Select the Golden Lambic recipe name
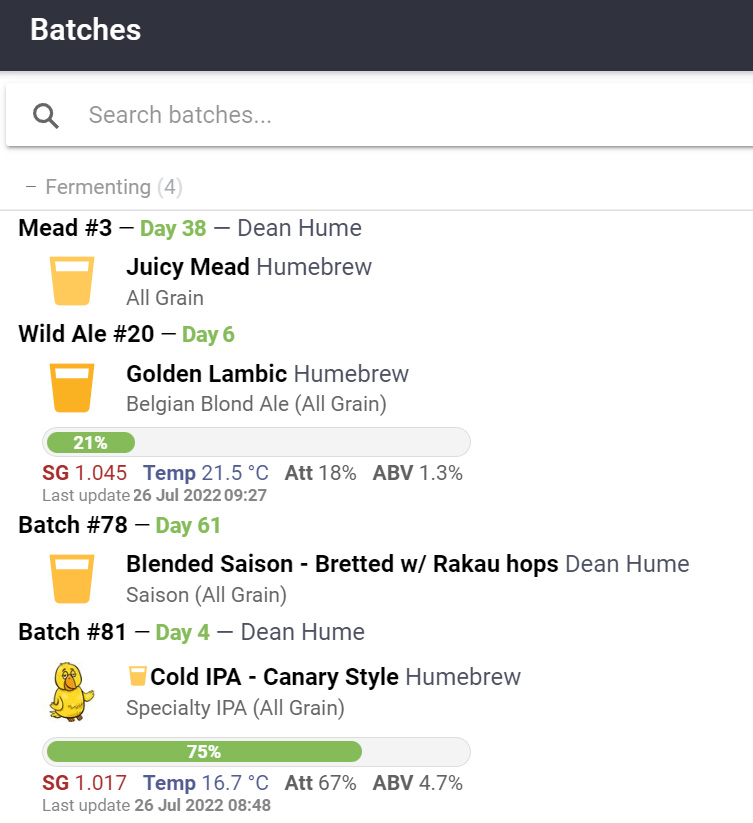This screenshot has width=753, height=823. [x=207, y=374]
